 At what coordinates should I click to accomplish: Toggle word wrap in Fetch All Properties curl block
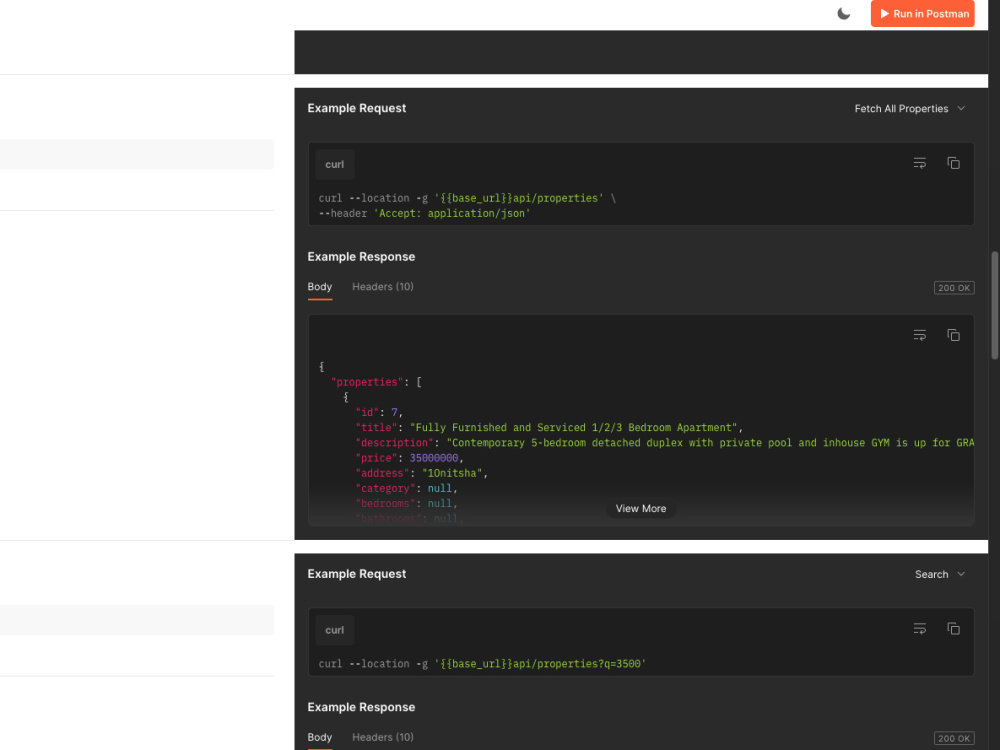pyautogui.click(x=919, y=163)
